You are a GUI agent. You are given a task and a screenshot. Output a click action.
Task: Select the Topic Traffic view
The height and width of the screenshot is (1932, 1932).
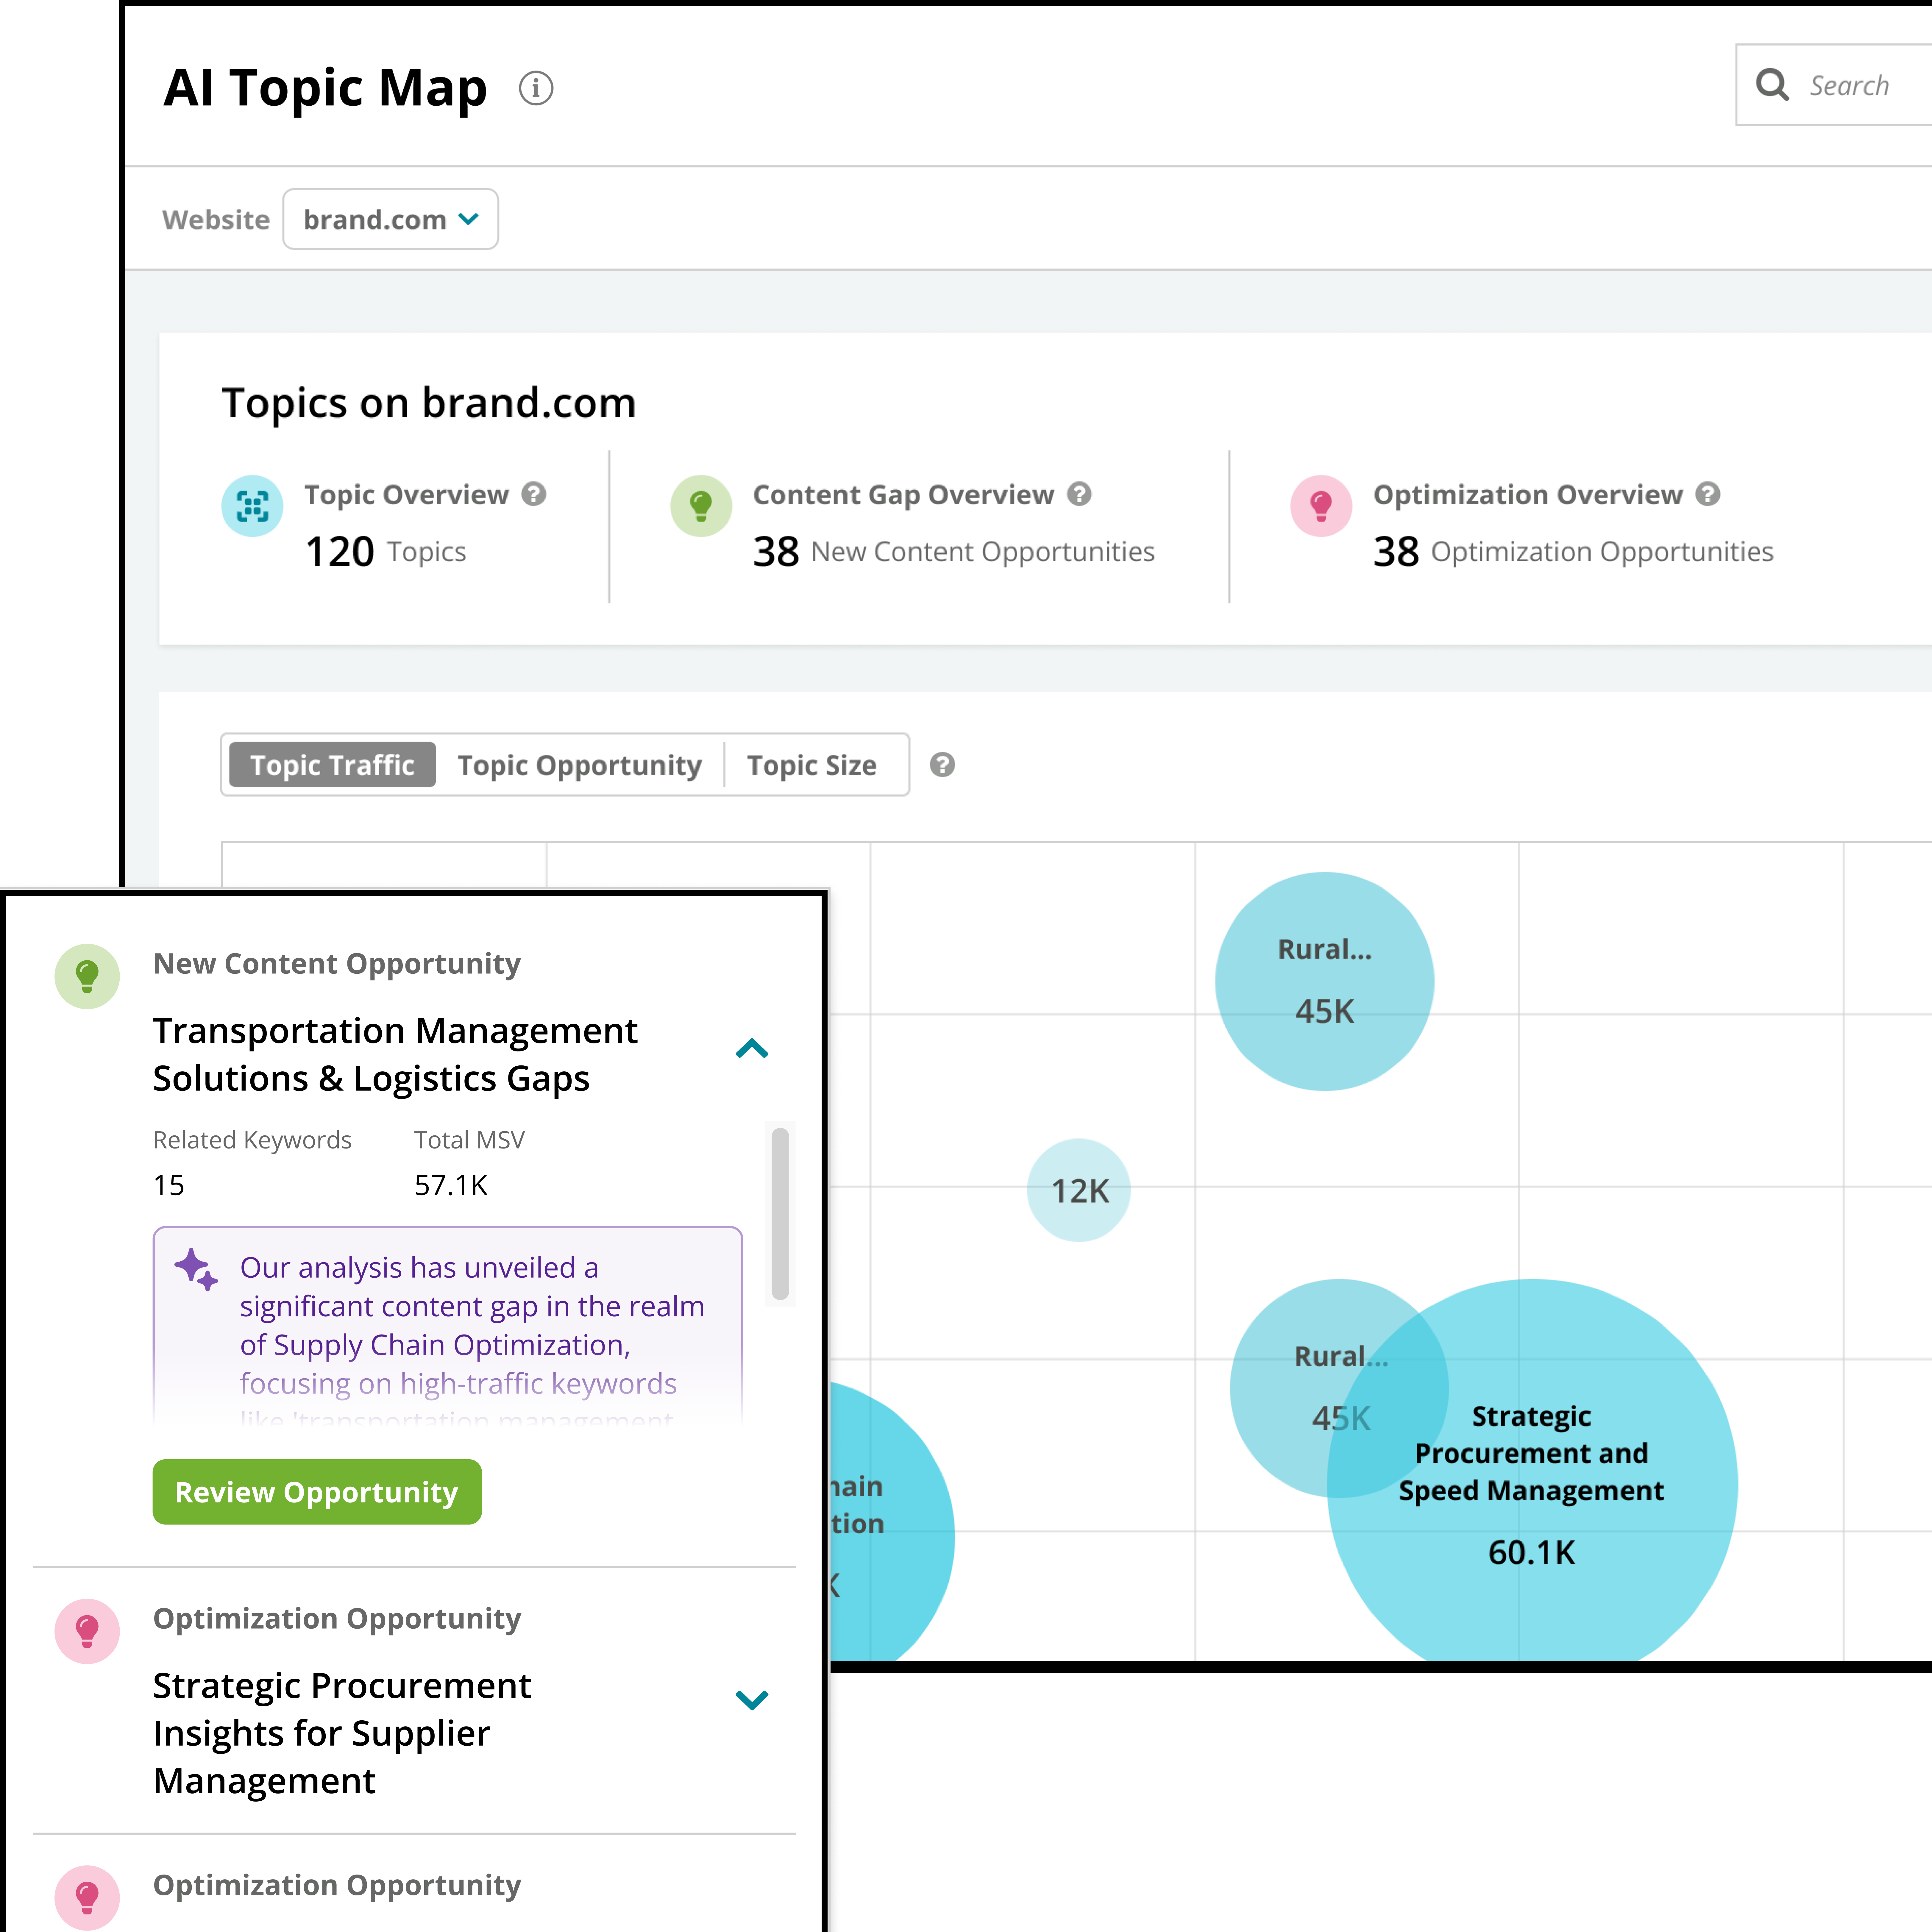[x=332, y=765]
